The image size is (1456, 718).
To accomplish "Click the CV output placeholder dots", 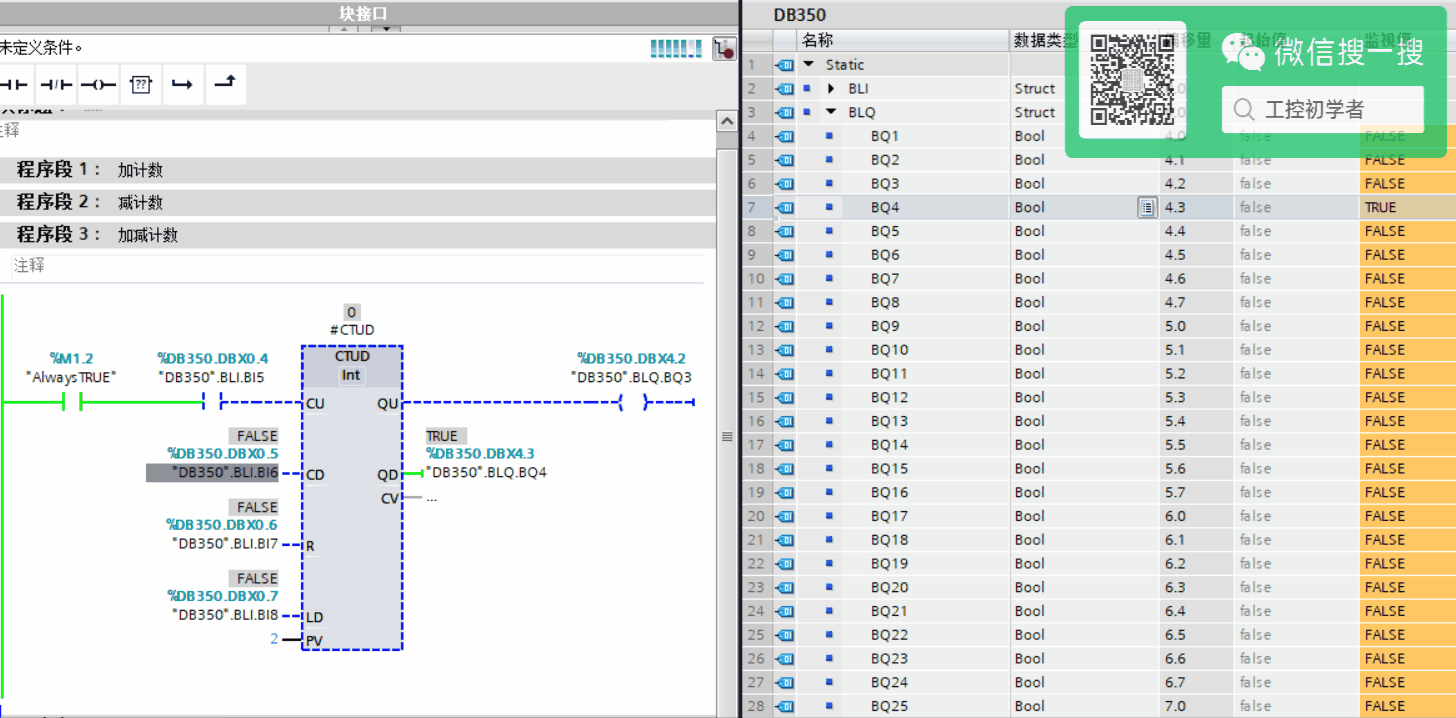I will 432,498.
